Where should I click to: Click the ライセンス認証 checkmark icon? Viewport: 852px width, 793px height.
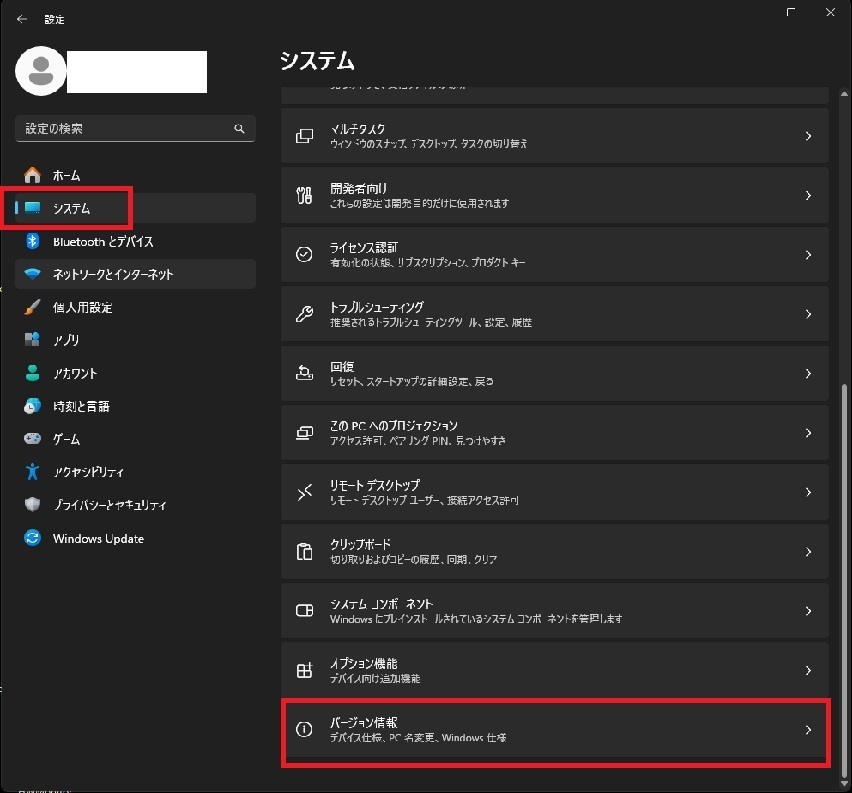[x=304, y=254]
